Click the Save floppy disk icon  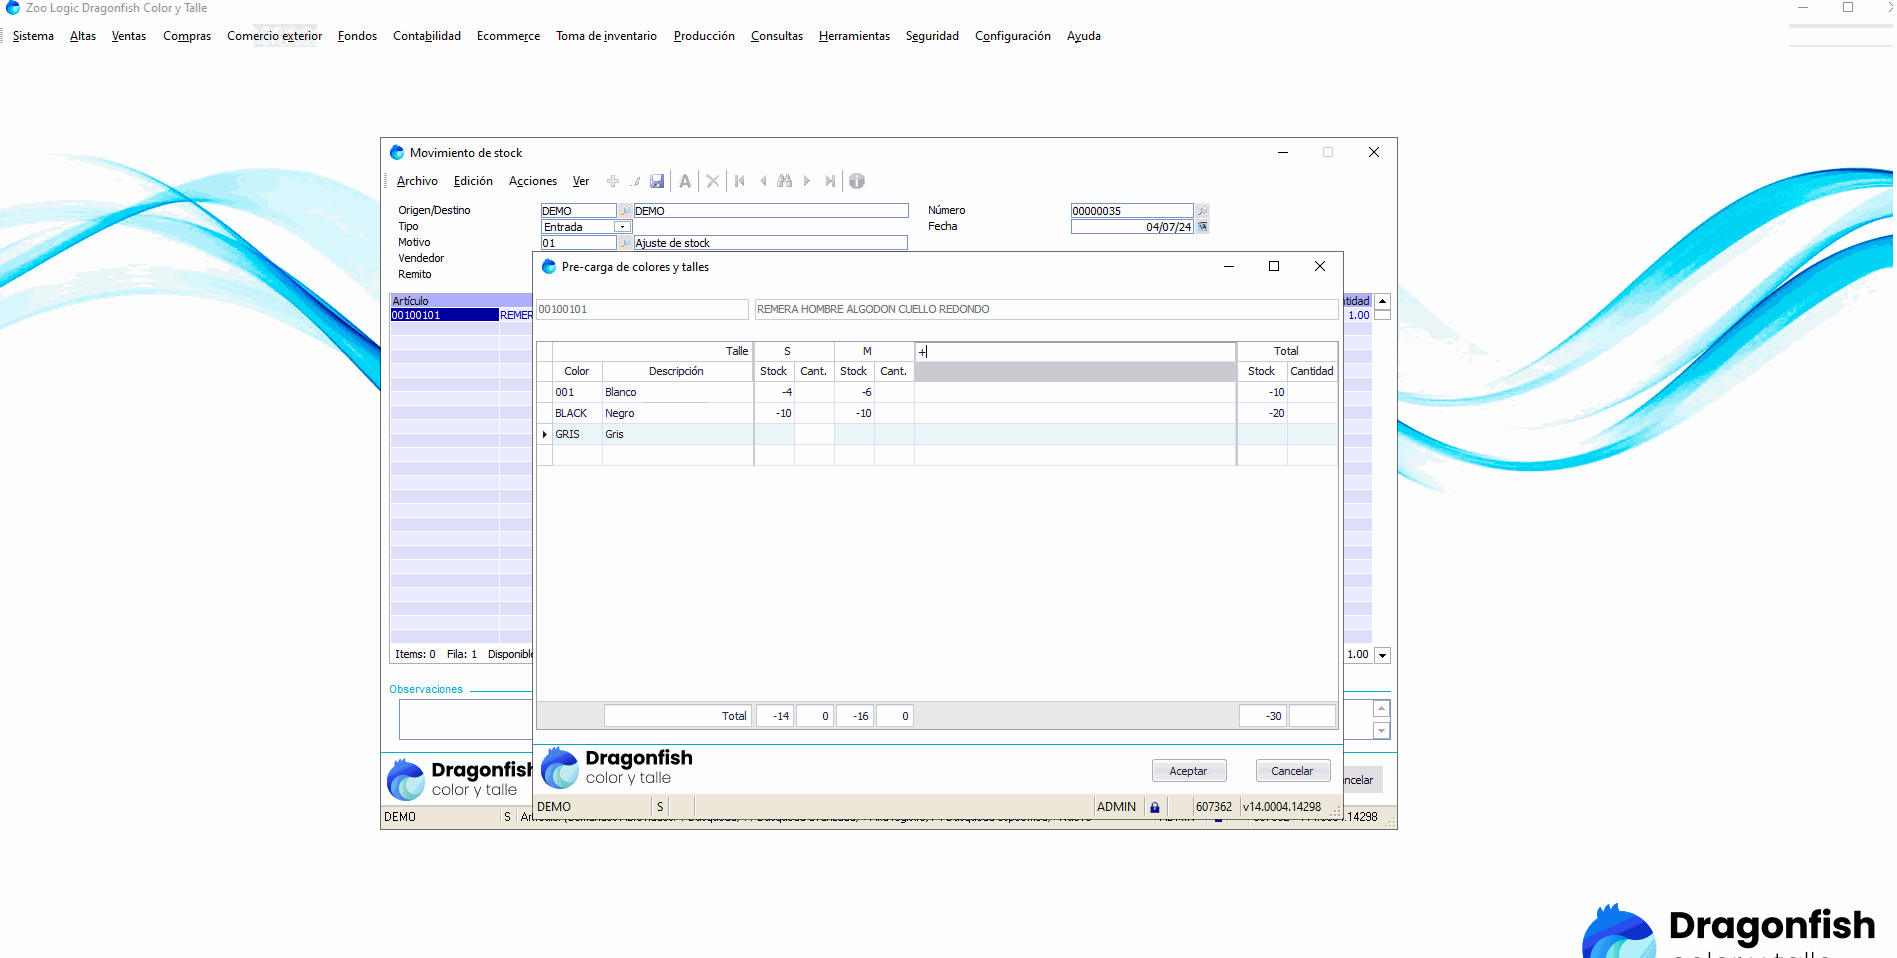click(x=657, y=181)
